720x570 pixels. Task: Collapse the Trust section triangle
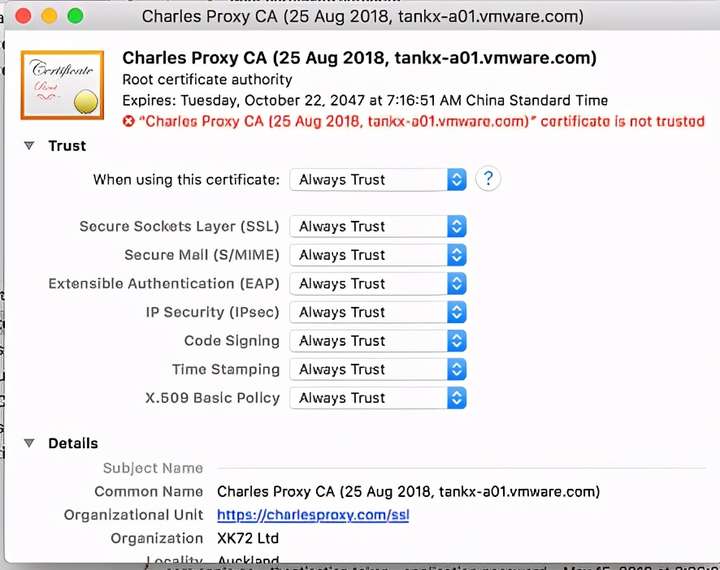pyautogui.click(x=29, y=146)
